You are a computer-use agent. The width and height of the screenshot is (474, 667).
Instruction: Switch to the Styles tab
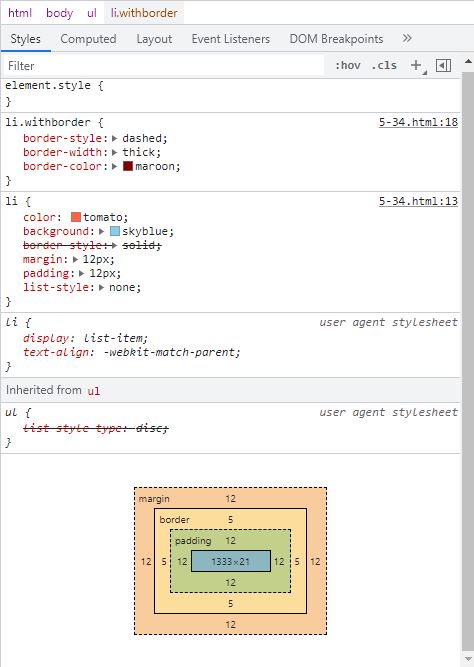coord(26,39)
